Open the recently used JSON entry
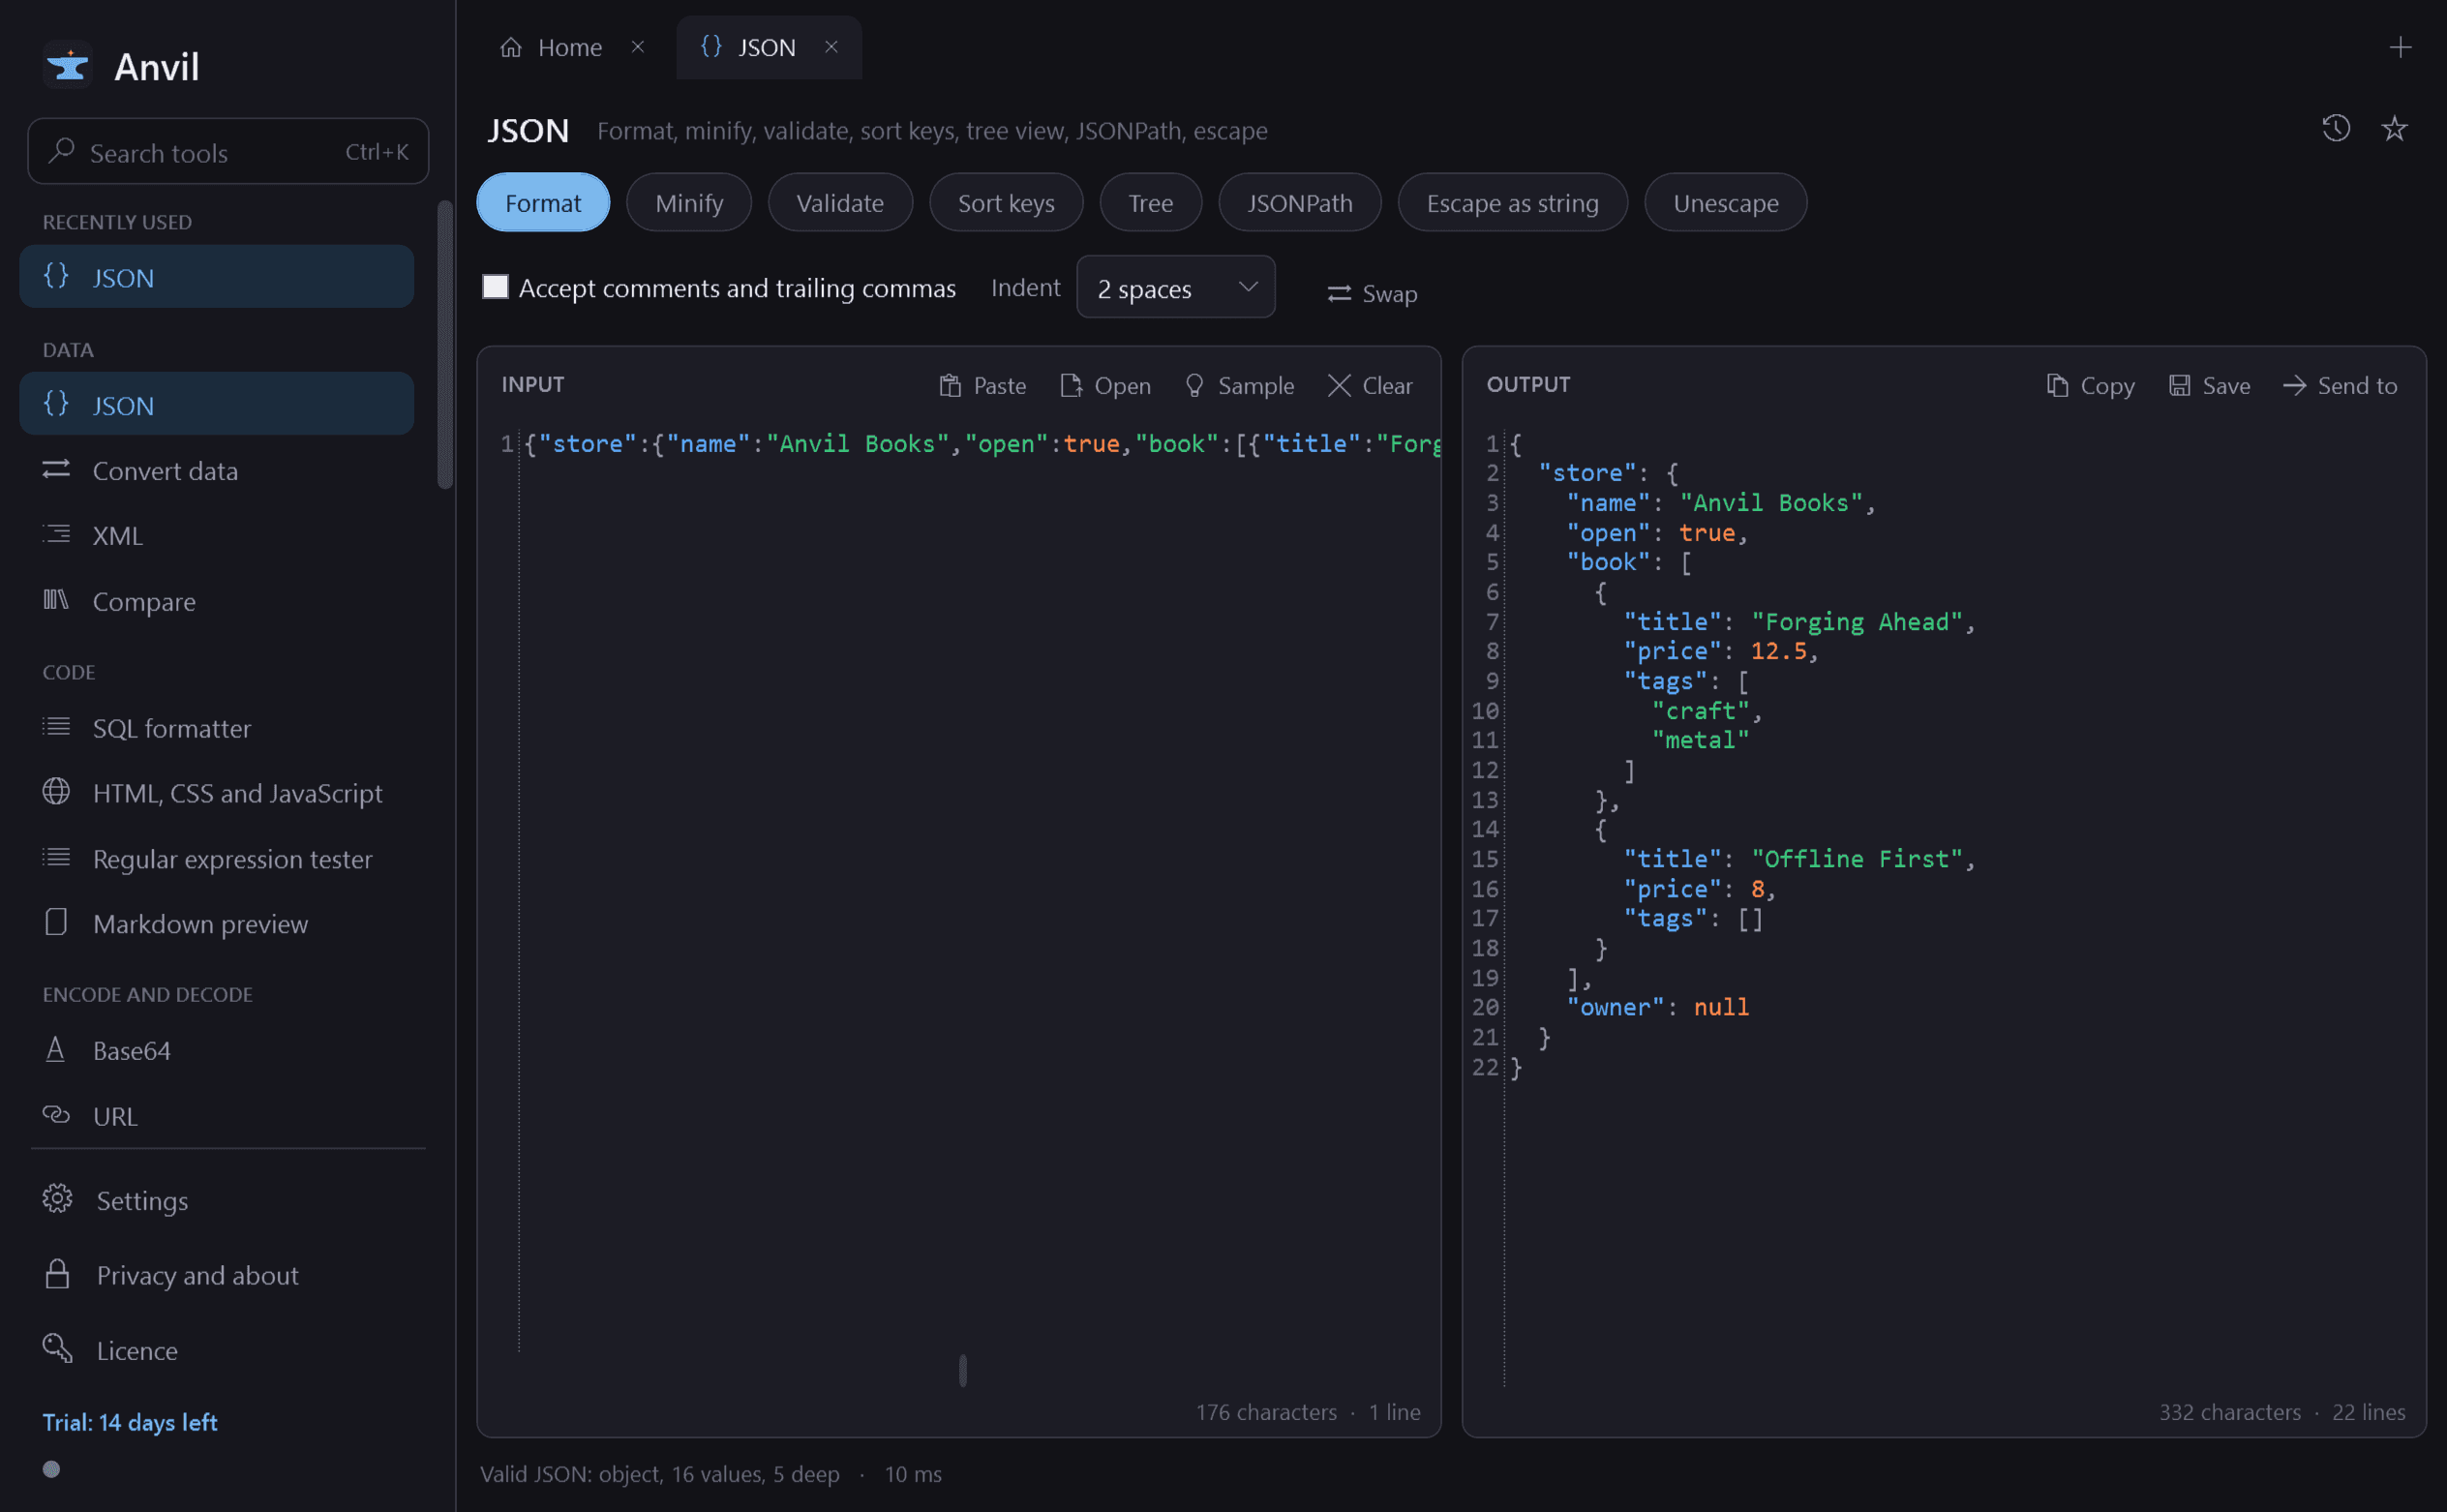This screenshot has width=2447, height=1512. [217, 277]
